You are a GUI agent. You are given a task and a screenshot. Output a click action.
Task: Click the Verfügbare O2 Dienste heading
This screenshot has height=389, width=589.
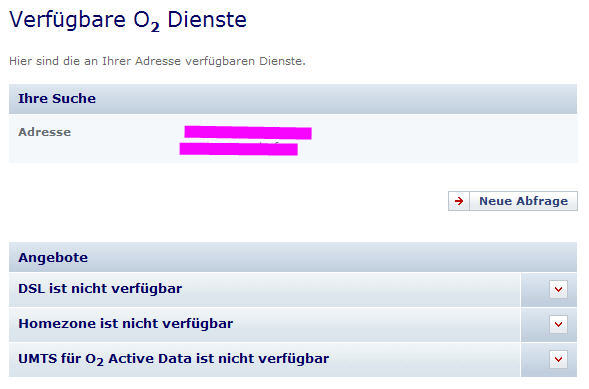pos(128,20)
